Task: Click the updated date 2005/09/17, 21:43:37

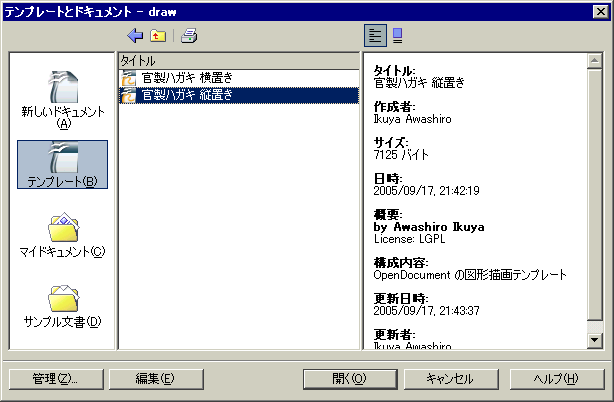Action: pos(426,311)
